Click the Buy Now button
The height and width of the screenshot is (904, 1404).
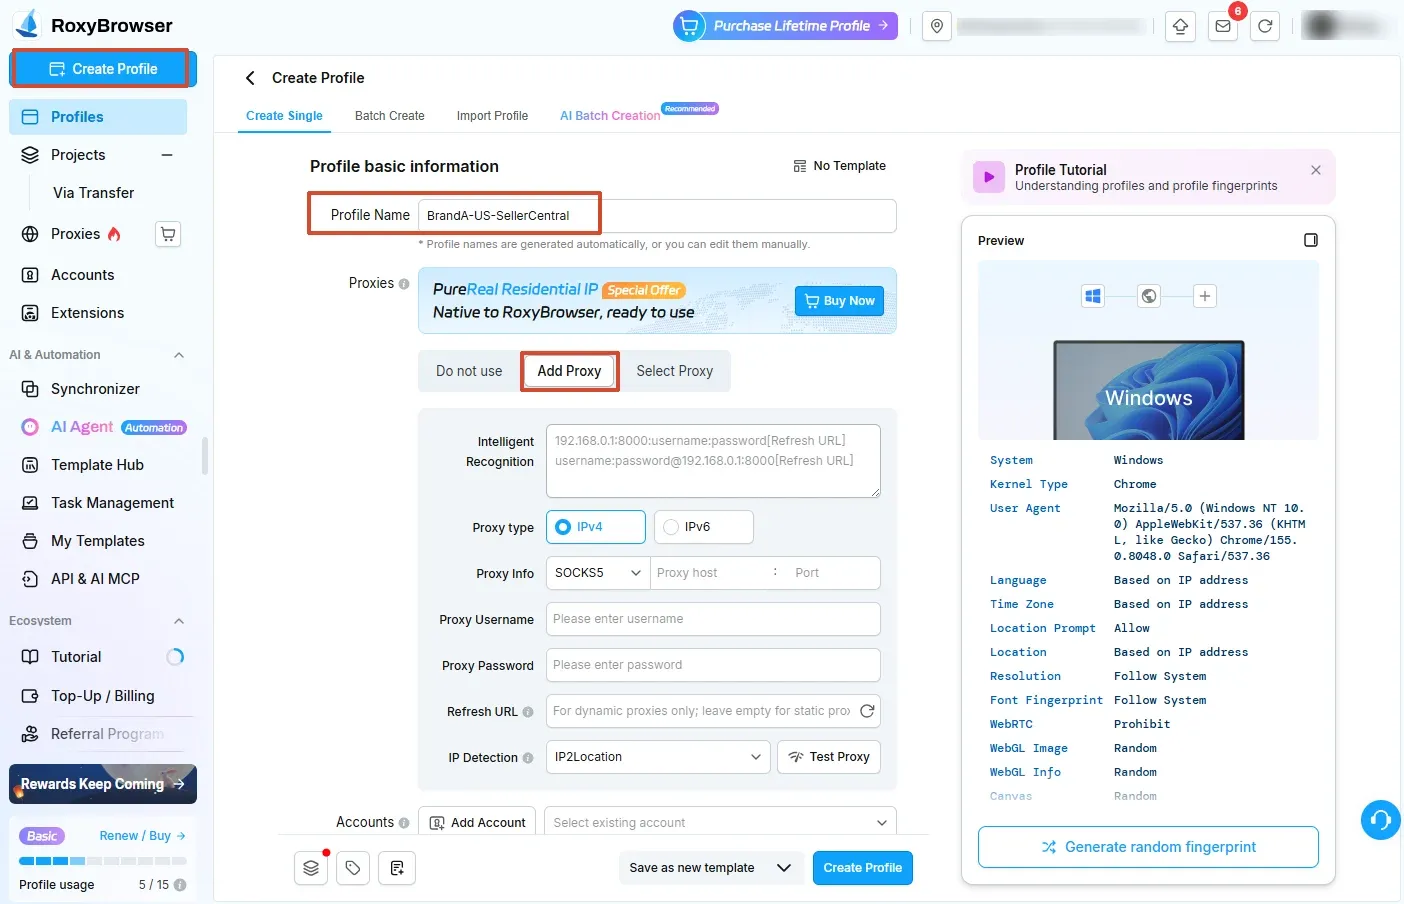click(x=840, y=301)
